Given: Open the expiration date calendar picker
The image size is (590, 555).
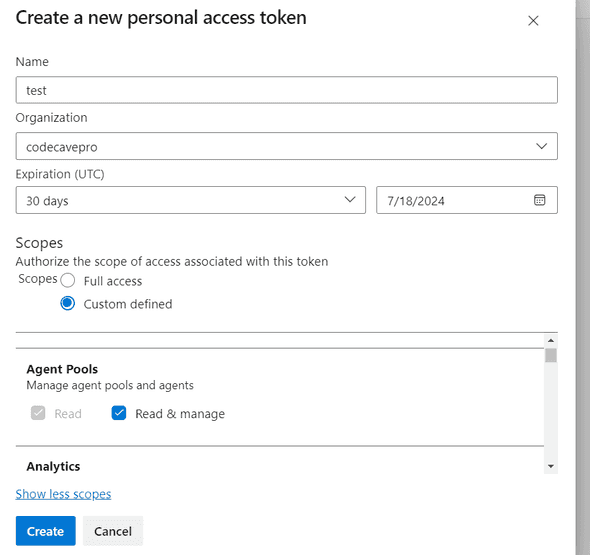Looking at the screenshot, I should (539, 200).
